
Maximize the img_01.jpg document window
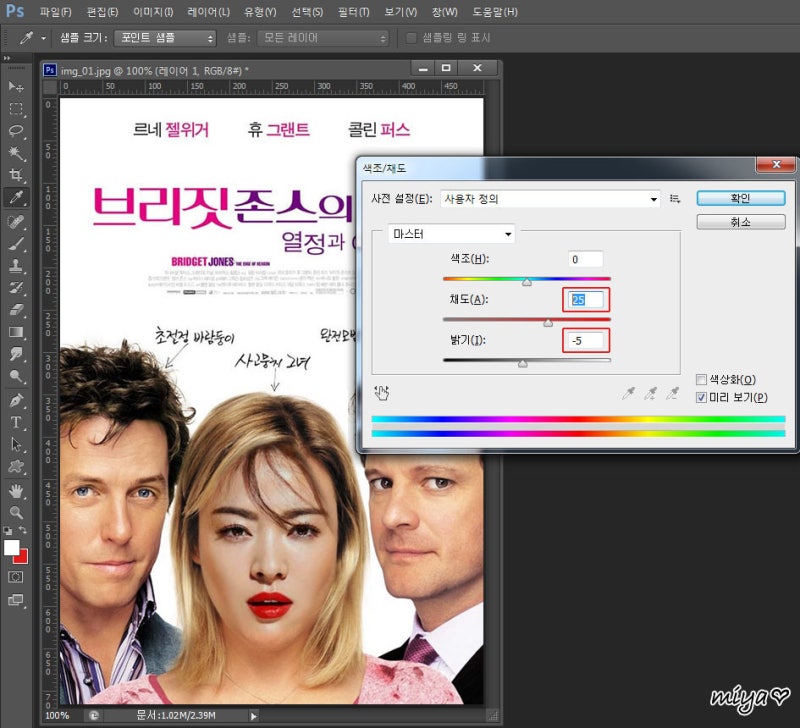[446, 68]
